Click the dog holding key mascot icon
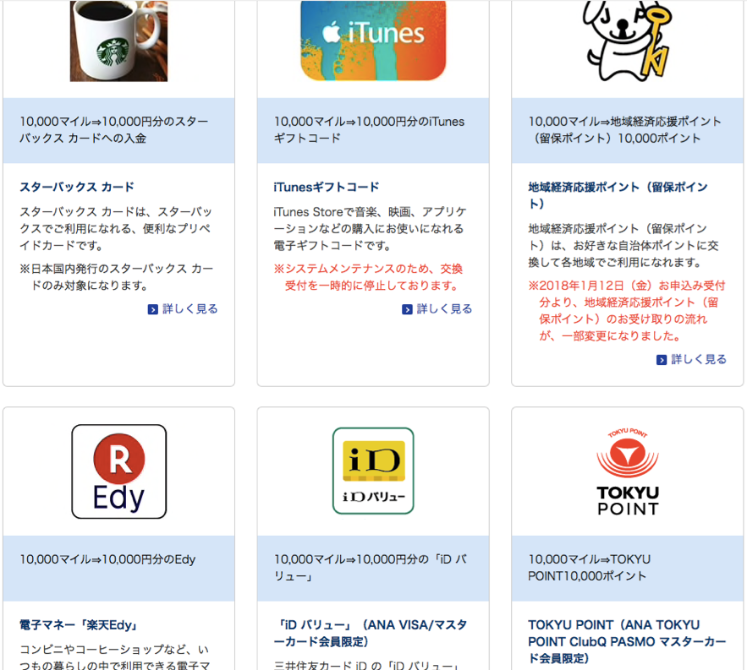Viewport: 747px width, 670px height. pyautogui.click(x=627, y=40)
